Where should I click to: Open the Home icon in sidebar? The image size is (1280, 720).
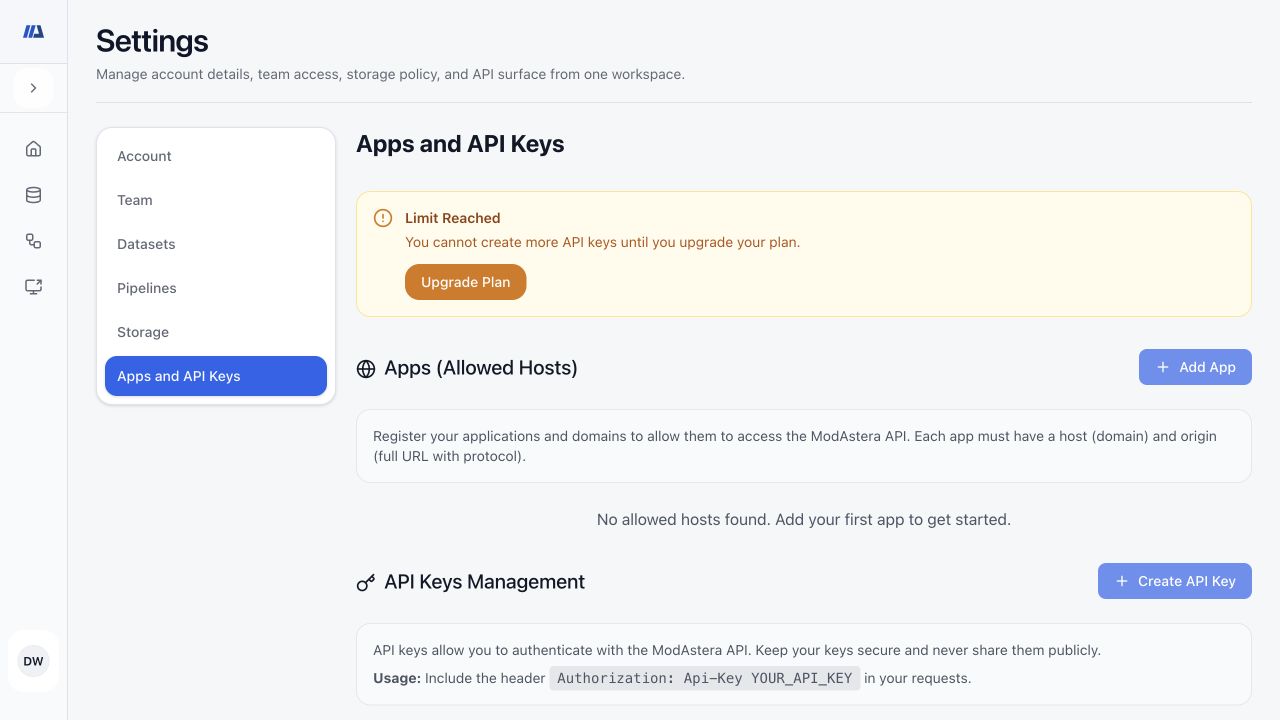coord(33,149)
